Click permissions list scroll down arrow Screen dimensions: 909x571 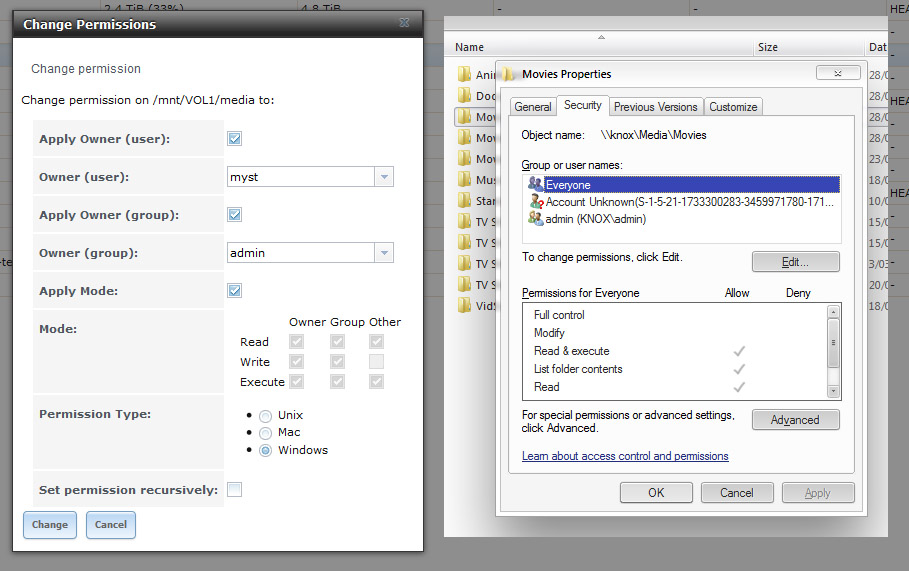(833, 391)
